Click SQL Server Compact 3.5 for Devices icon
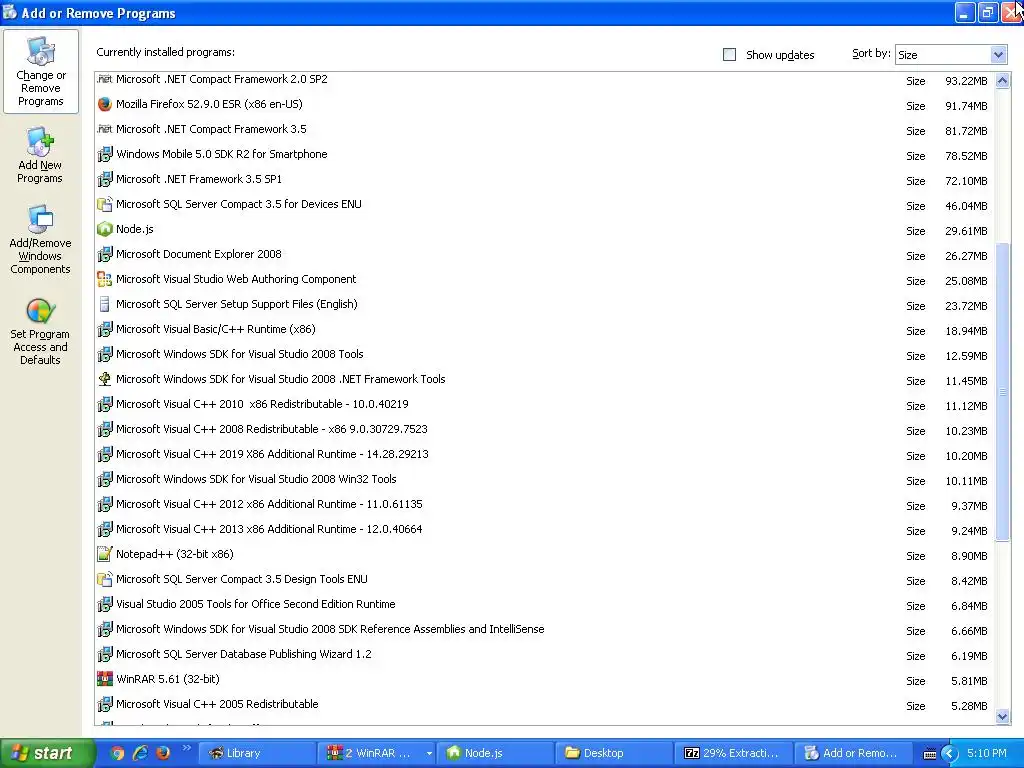Viewport: 1024px width, 768px height. pos(104,204)
